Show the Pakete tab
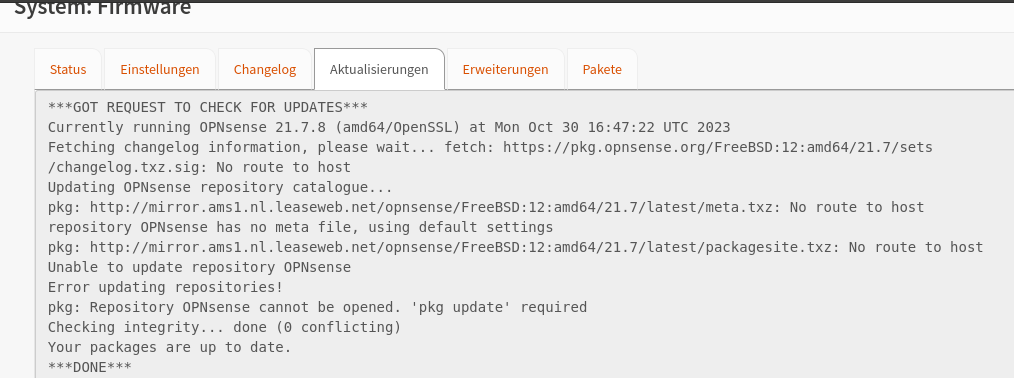 [602, 70]
